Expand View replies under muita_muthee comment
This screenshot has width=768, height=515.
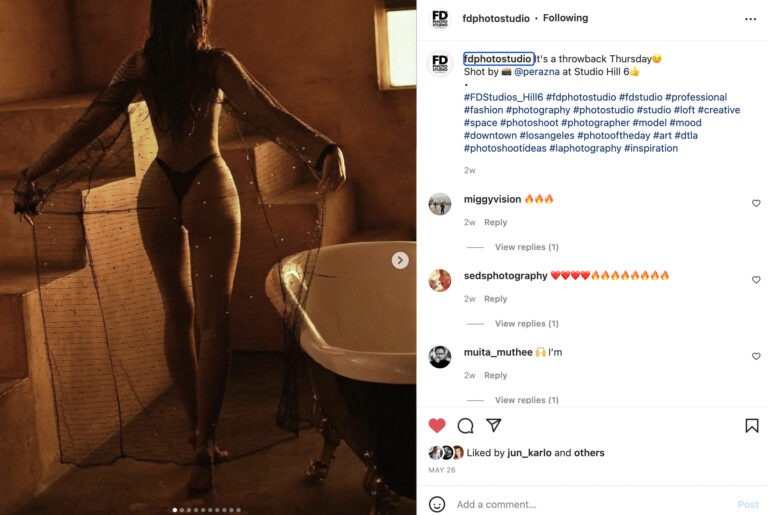[527, 400]
